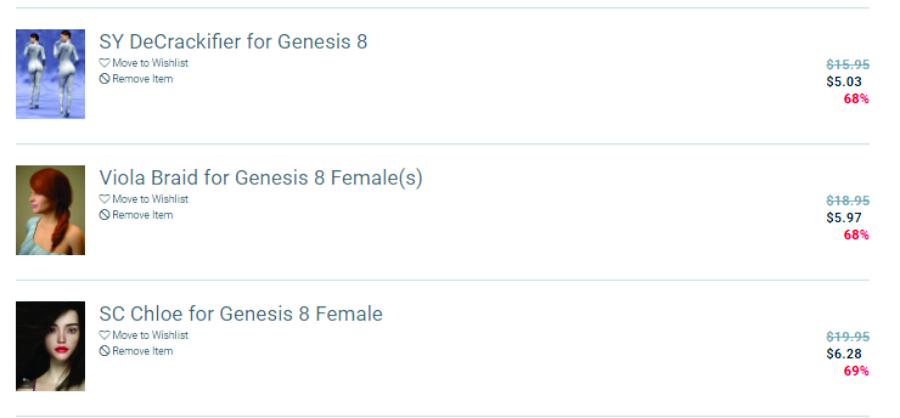Click the SC Chloe product thumbnail
Image resolution: width=900 pixels, height=418 pixels.
50,346
